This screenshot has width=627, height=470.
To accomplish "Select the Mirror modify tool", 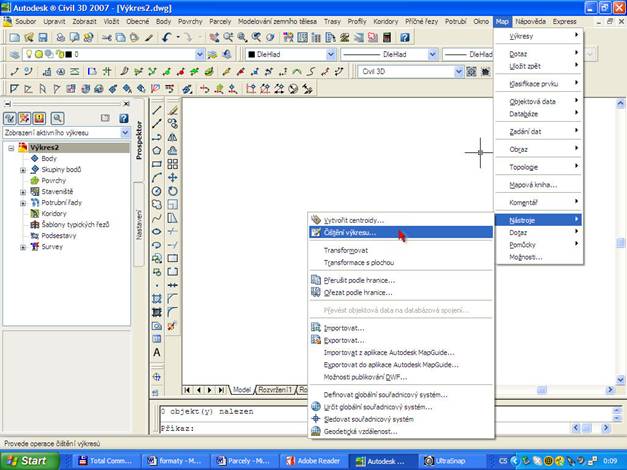I will 173,137.
